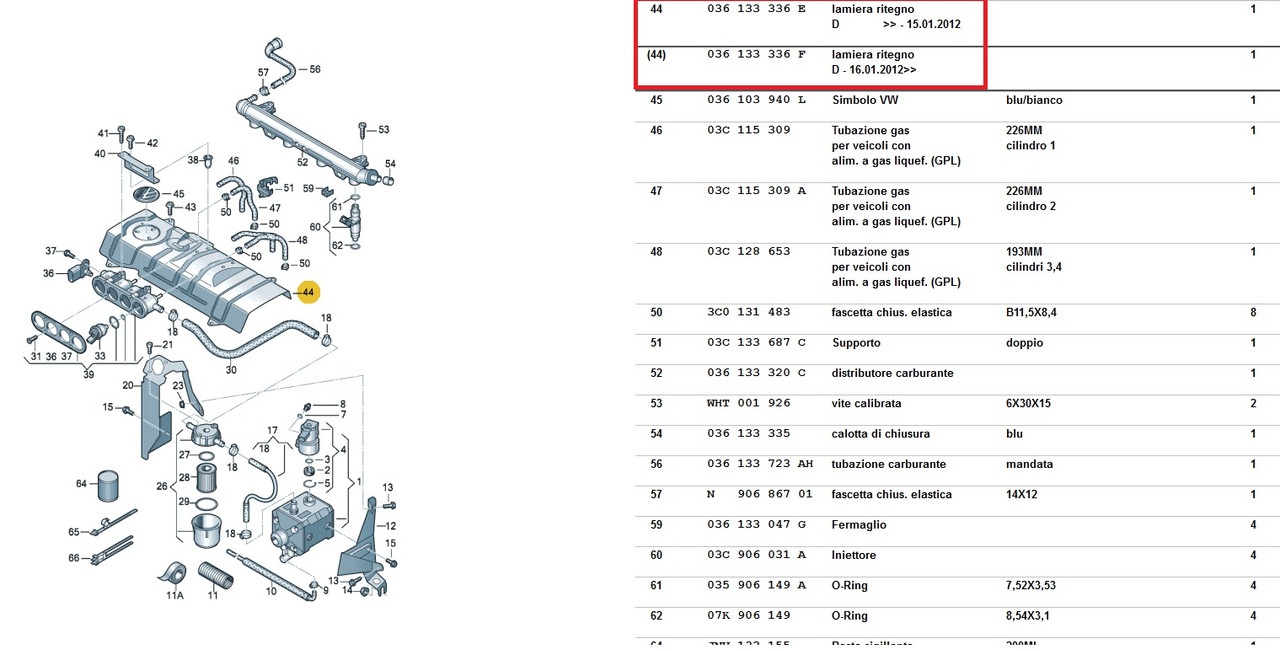1280x651 pixels.
Task: Click the '14X12' dimension text
Action: click(1021, 495)
